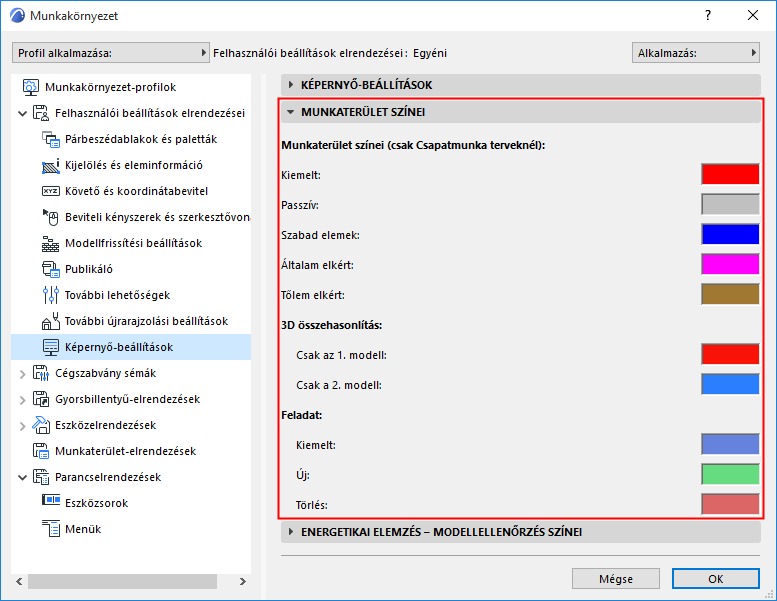Image resolution: width=777 pixels, height=601 pixels.
Task: Click the Cégszabvány sémák icon
Action: pyautogui.click(x=41, y=373)
